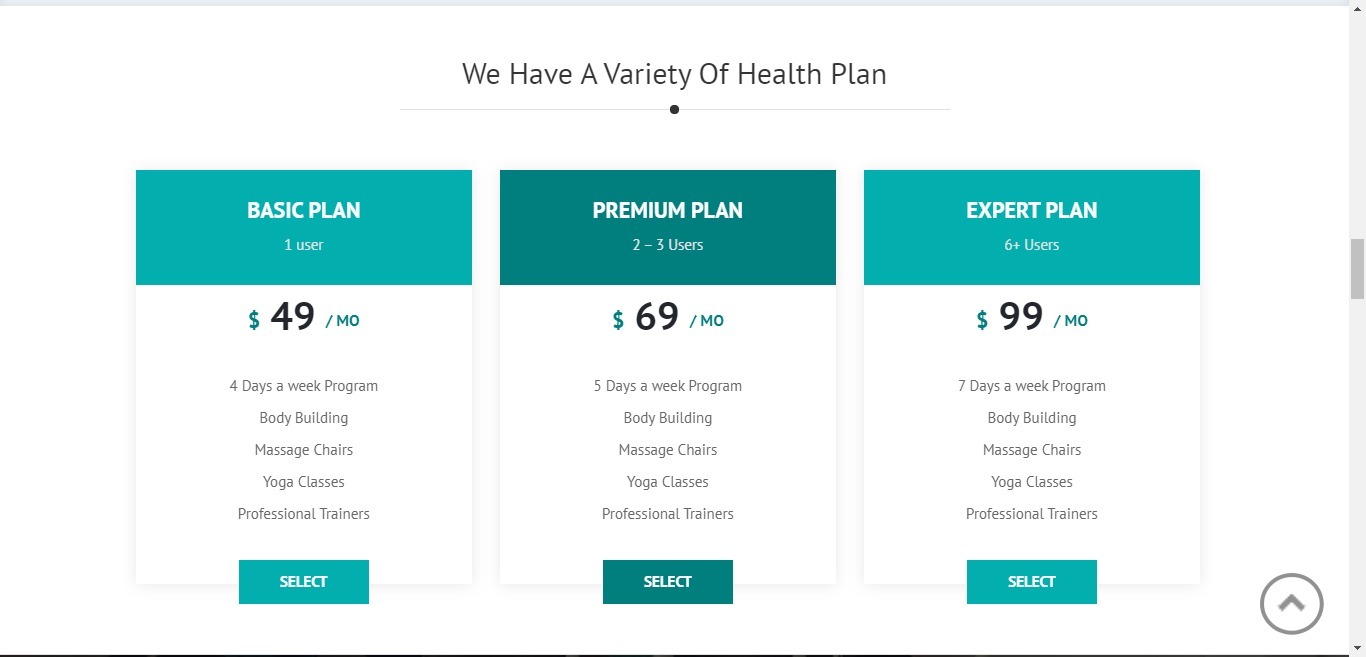Click Massage Chairs in the Premium Plan
This screenshot has height=657, width=1366.
click(668, 450)
